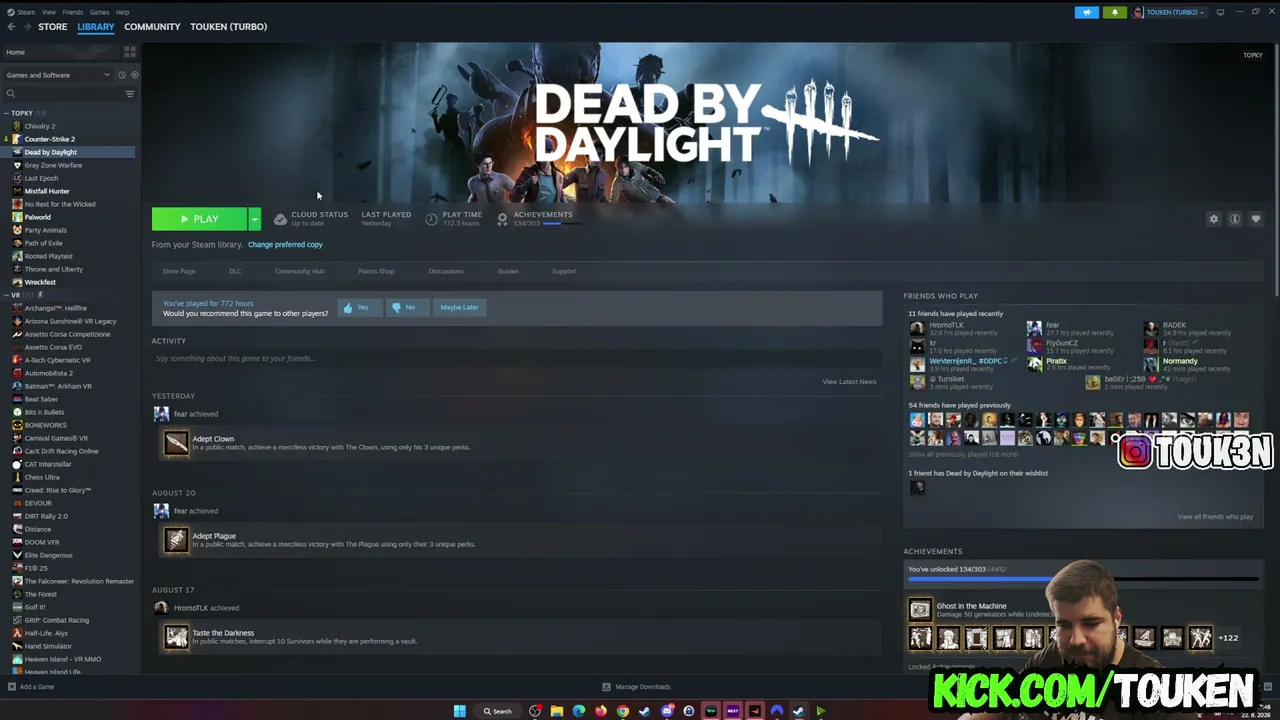
Task: Open the Adept Plague achievement icon
Action: (x=176, y=540)
